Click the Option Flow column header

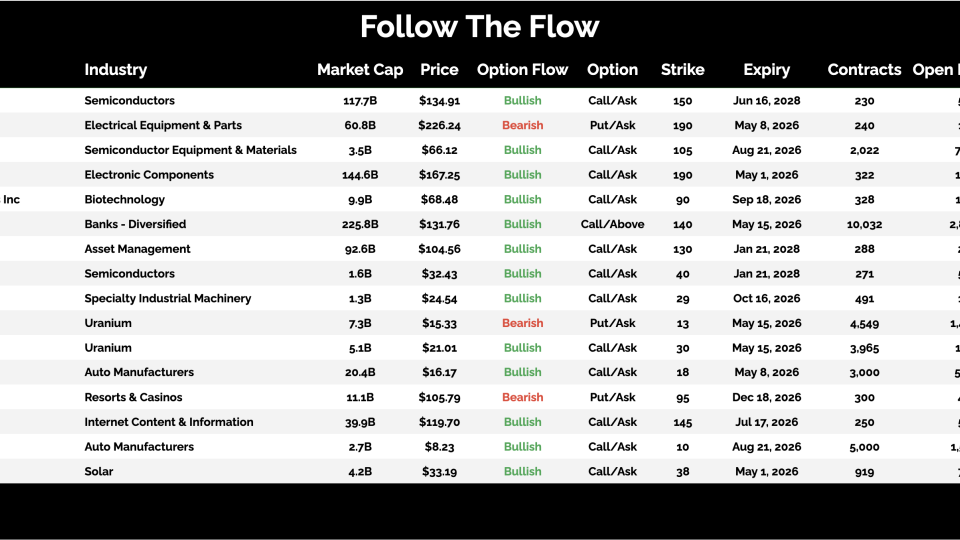coord(522,70)
